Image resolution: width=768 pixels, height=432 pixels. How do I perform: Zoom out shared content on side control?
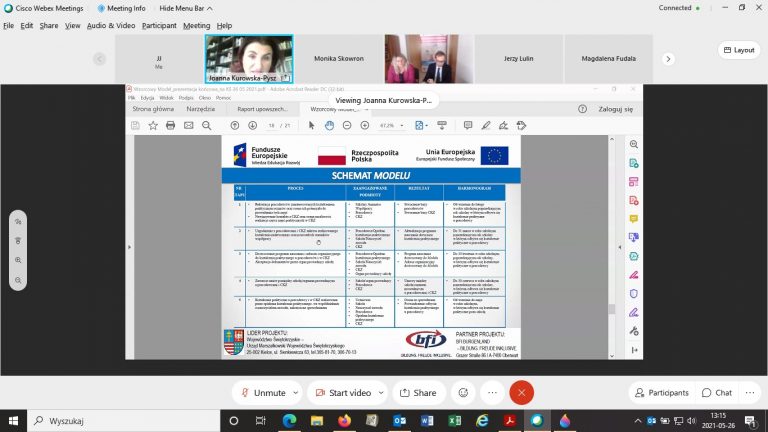point(18,280)
